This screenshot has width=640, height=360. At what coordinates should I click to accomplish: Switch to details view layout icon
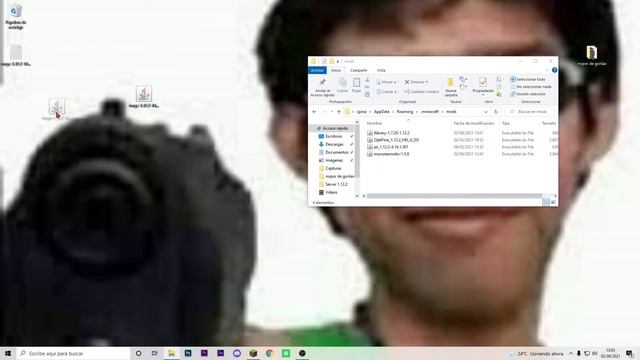click(546, 202)
